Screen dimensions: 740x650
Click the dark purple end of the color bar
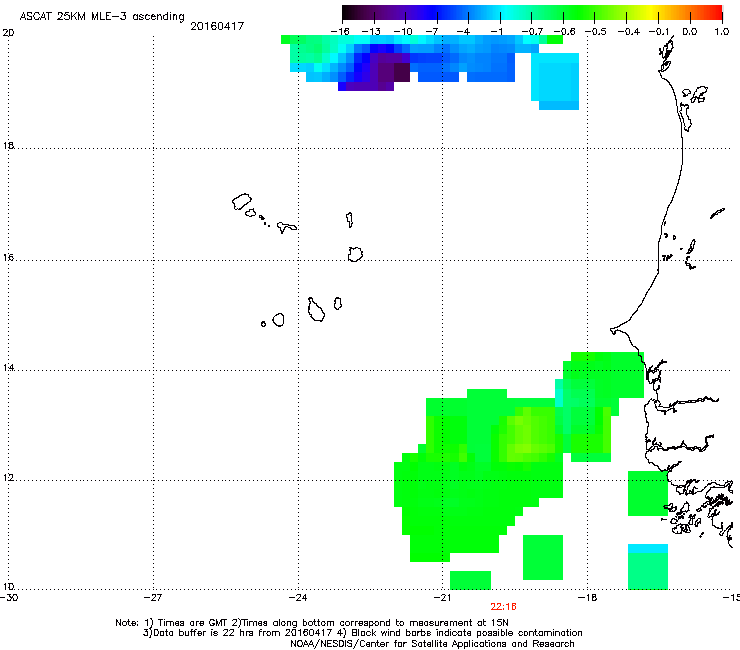pyautogui.click(x=350, y=13)
